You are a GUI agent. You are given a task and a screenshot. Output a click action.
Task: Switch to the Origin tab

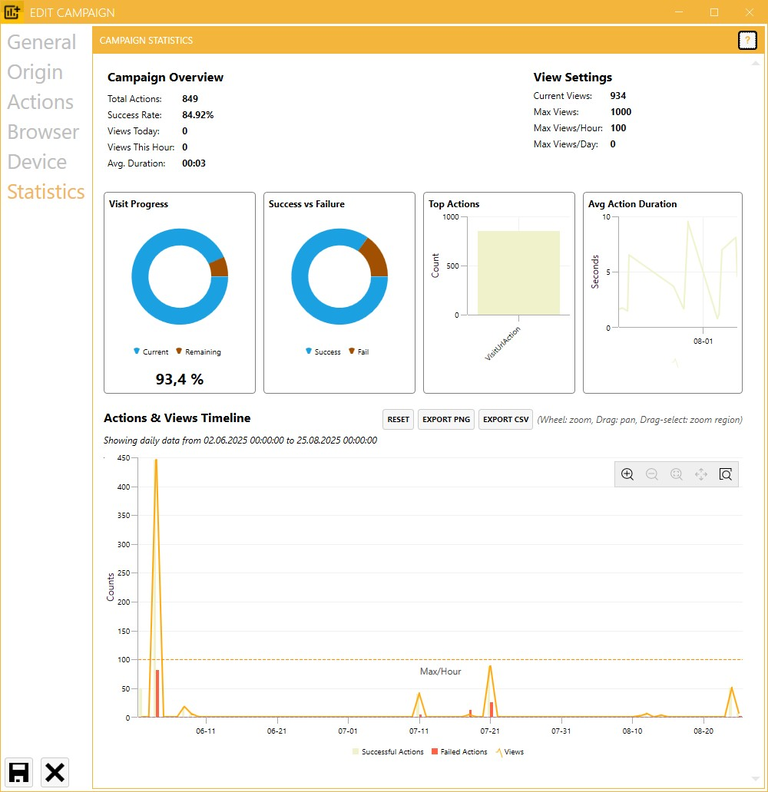(35, 72)
